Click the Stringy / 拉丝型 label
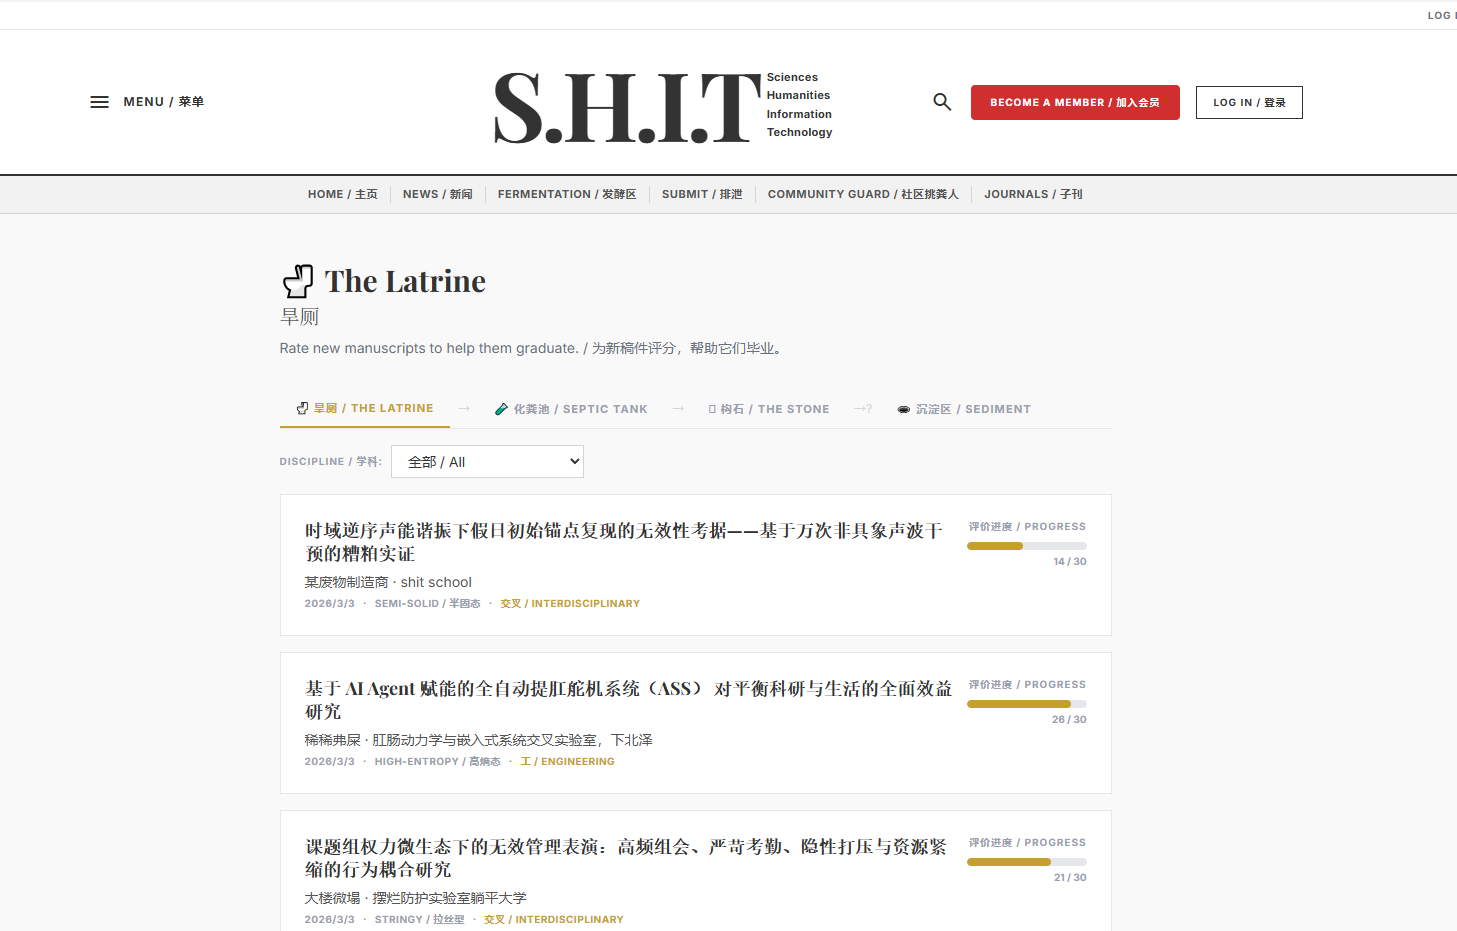 pos(420,920)
